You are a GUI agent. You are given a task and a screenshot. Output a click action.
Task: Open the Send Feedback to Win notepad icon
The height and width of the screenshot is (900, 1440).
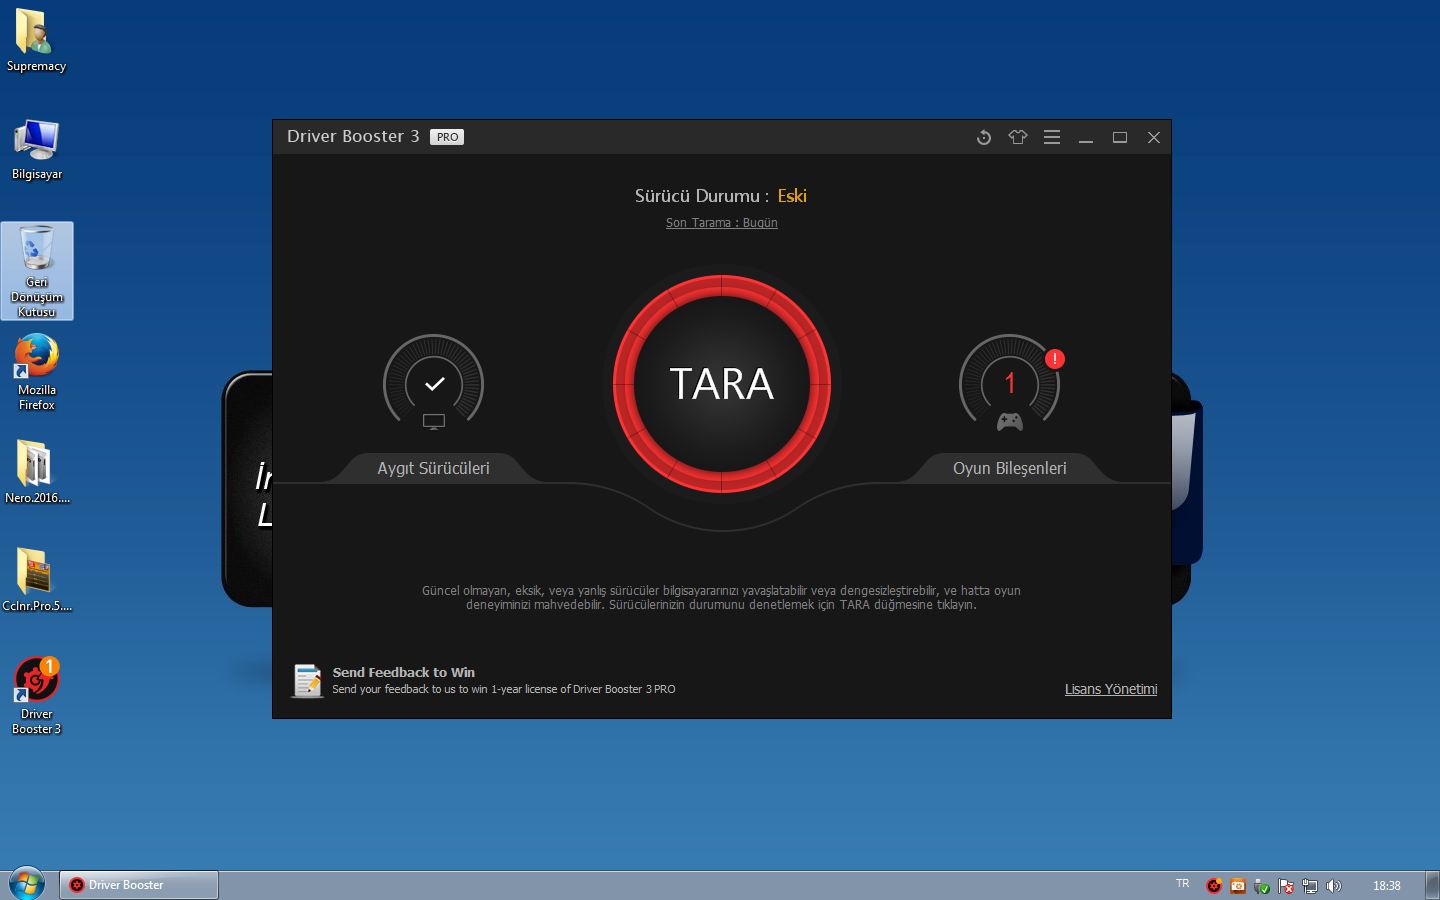(x=307, y=681)
